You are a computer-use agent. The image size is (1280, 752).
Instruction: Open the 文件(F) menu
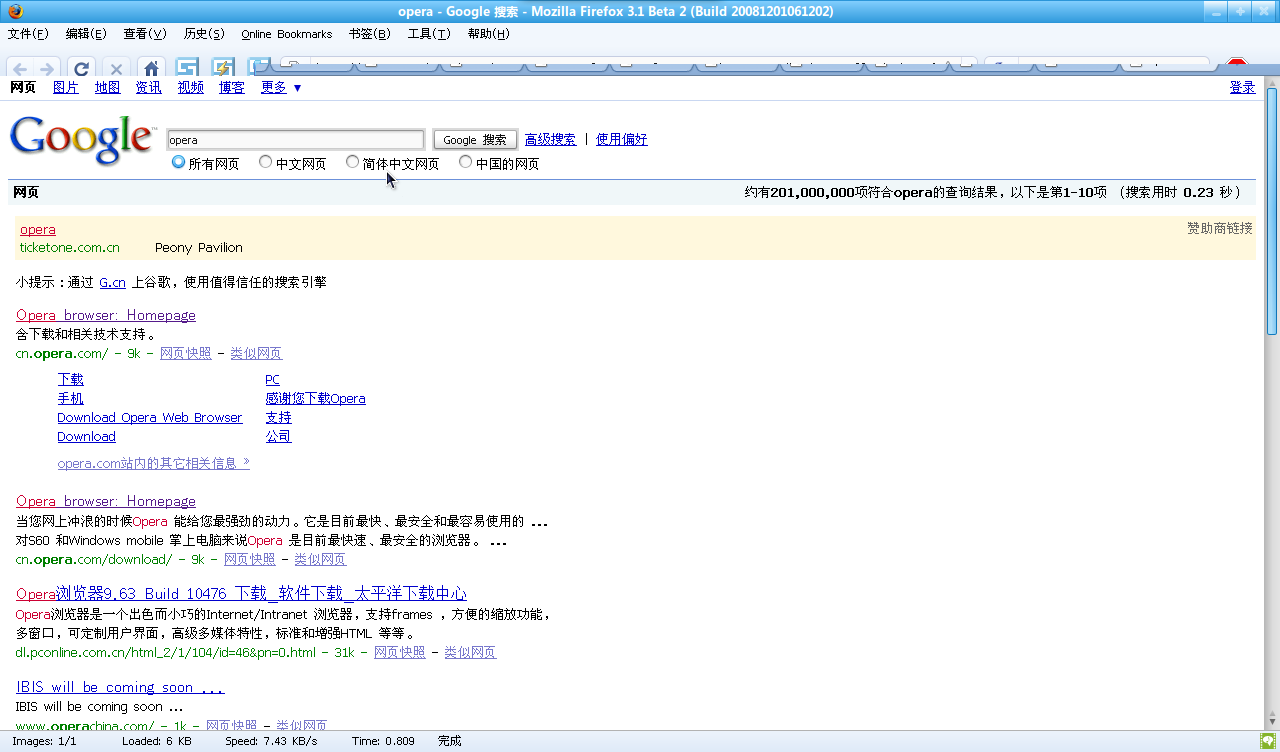click(x=28, y=34)
